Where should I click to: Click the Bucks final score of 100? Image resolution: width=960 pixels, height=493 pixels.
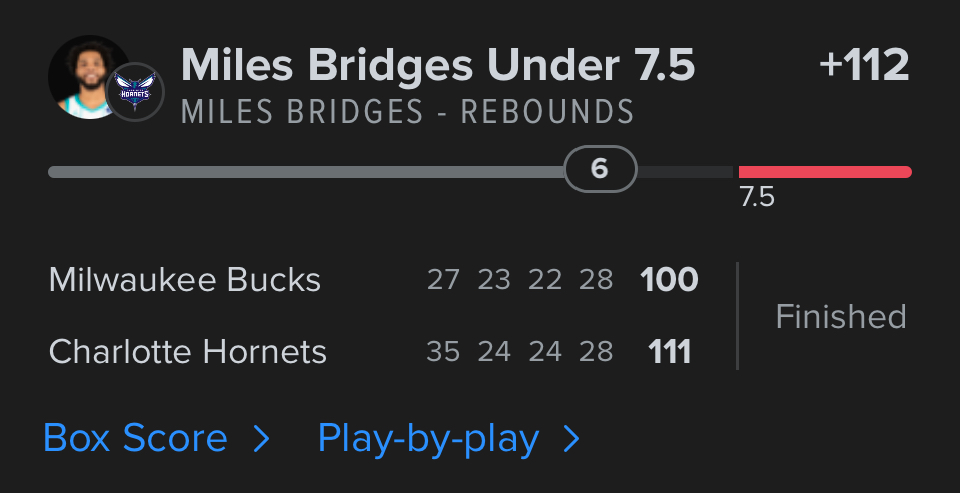pyautogui.click(x=669, y=280)
